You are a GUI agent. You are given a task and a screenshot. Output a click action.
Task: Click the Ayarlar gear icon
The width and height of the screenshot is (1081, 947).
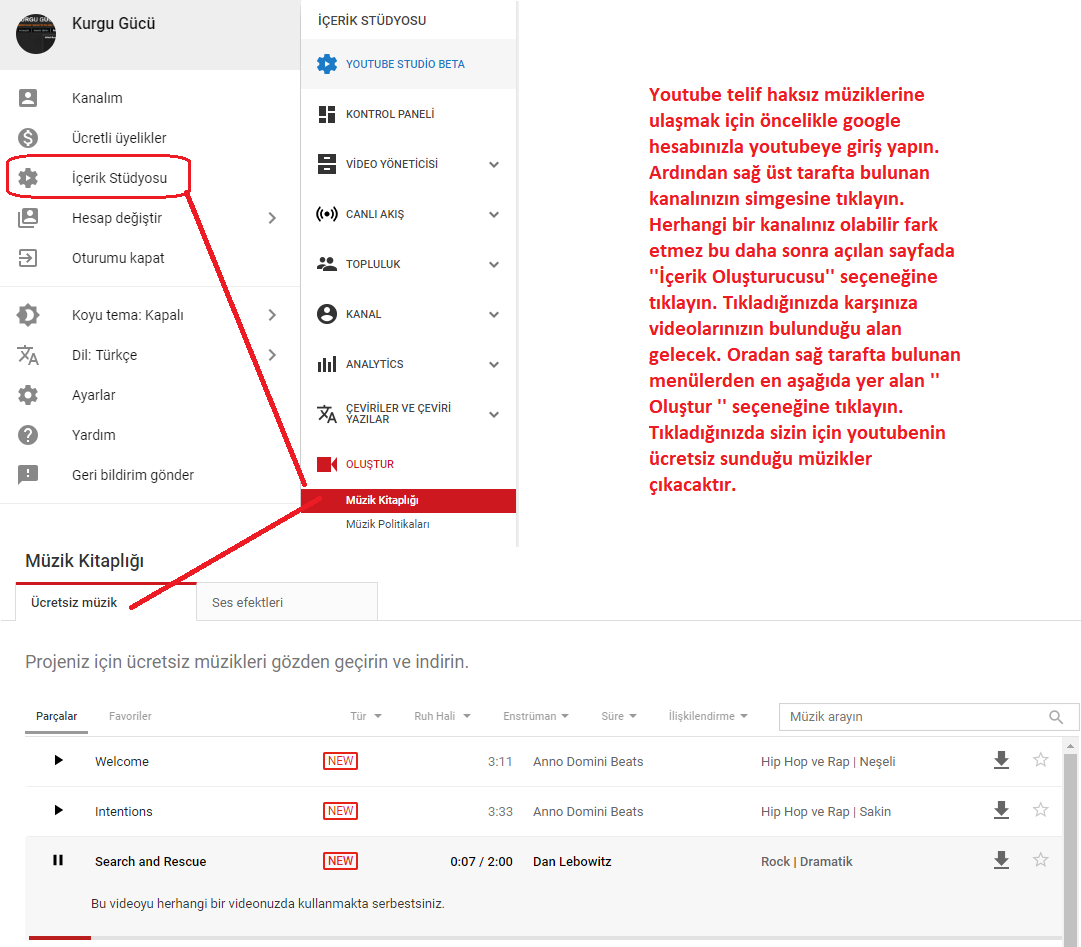click(x=28, y=395)
